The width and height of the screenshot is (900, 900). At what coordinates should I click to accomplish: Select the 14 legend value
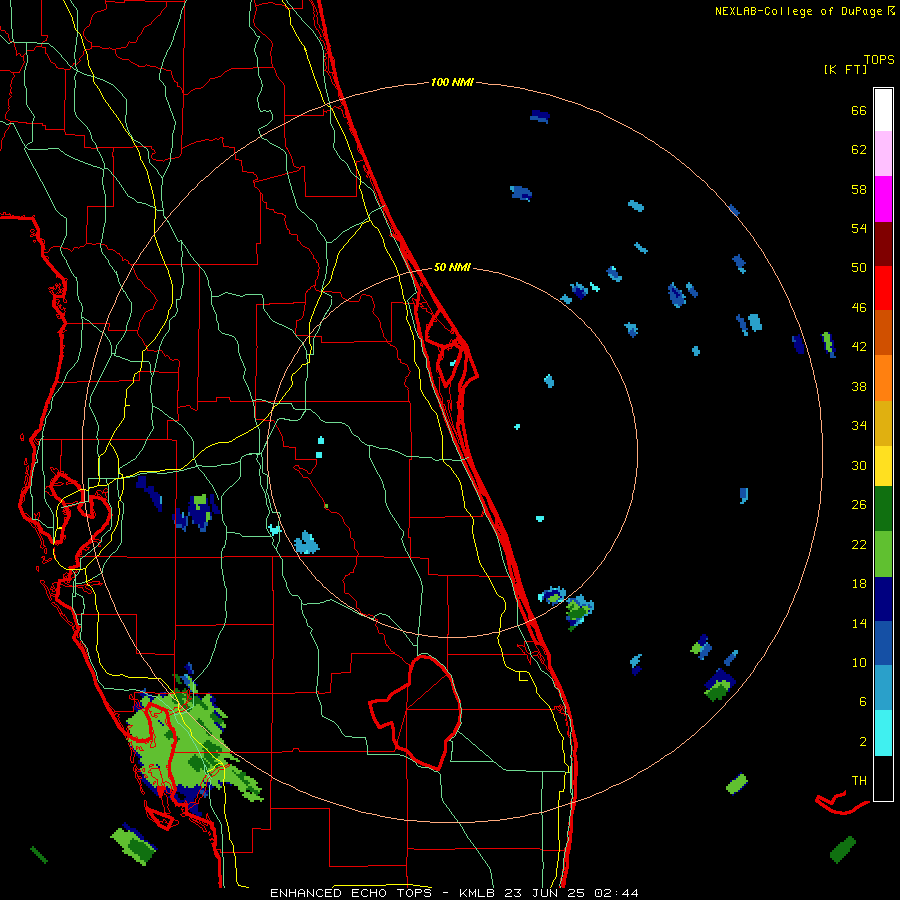(859, 623)
